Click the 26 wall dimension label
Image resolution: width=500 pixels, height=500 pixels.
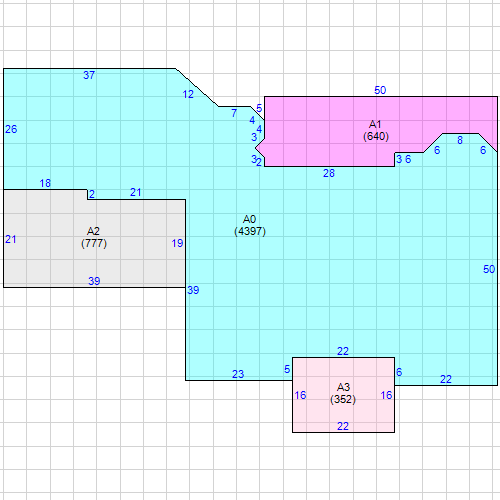[x=11, y=129]
